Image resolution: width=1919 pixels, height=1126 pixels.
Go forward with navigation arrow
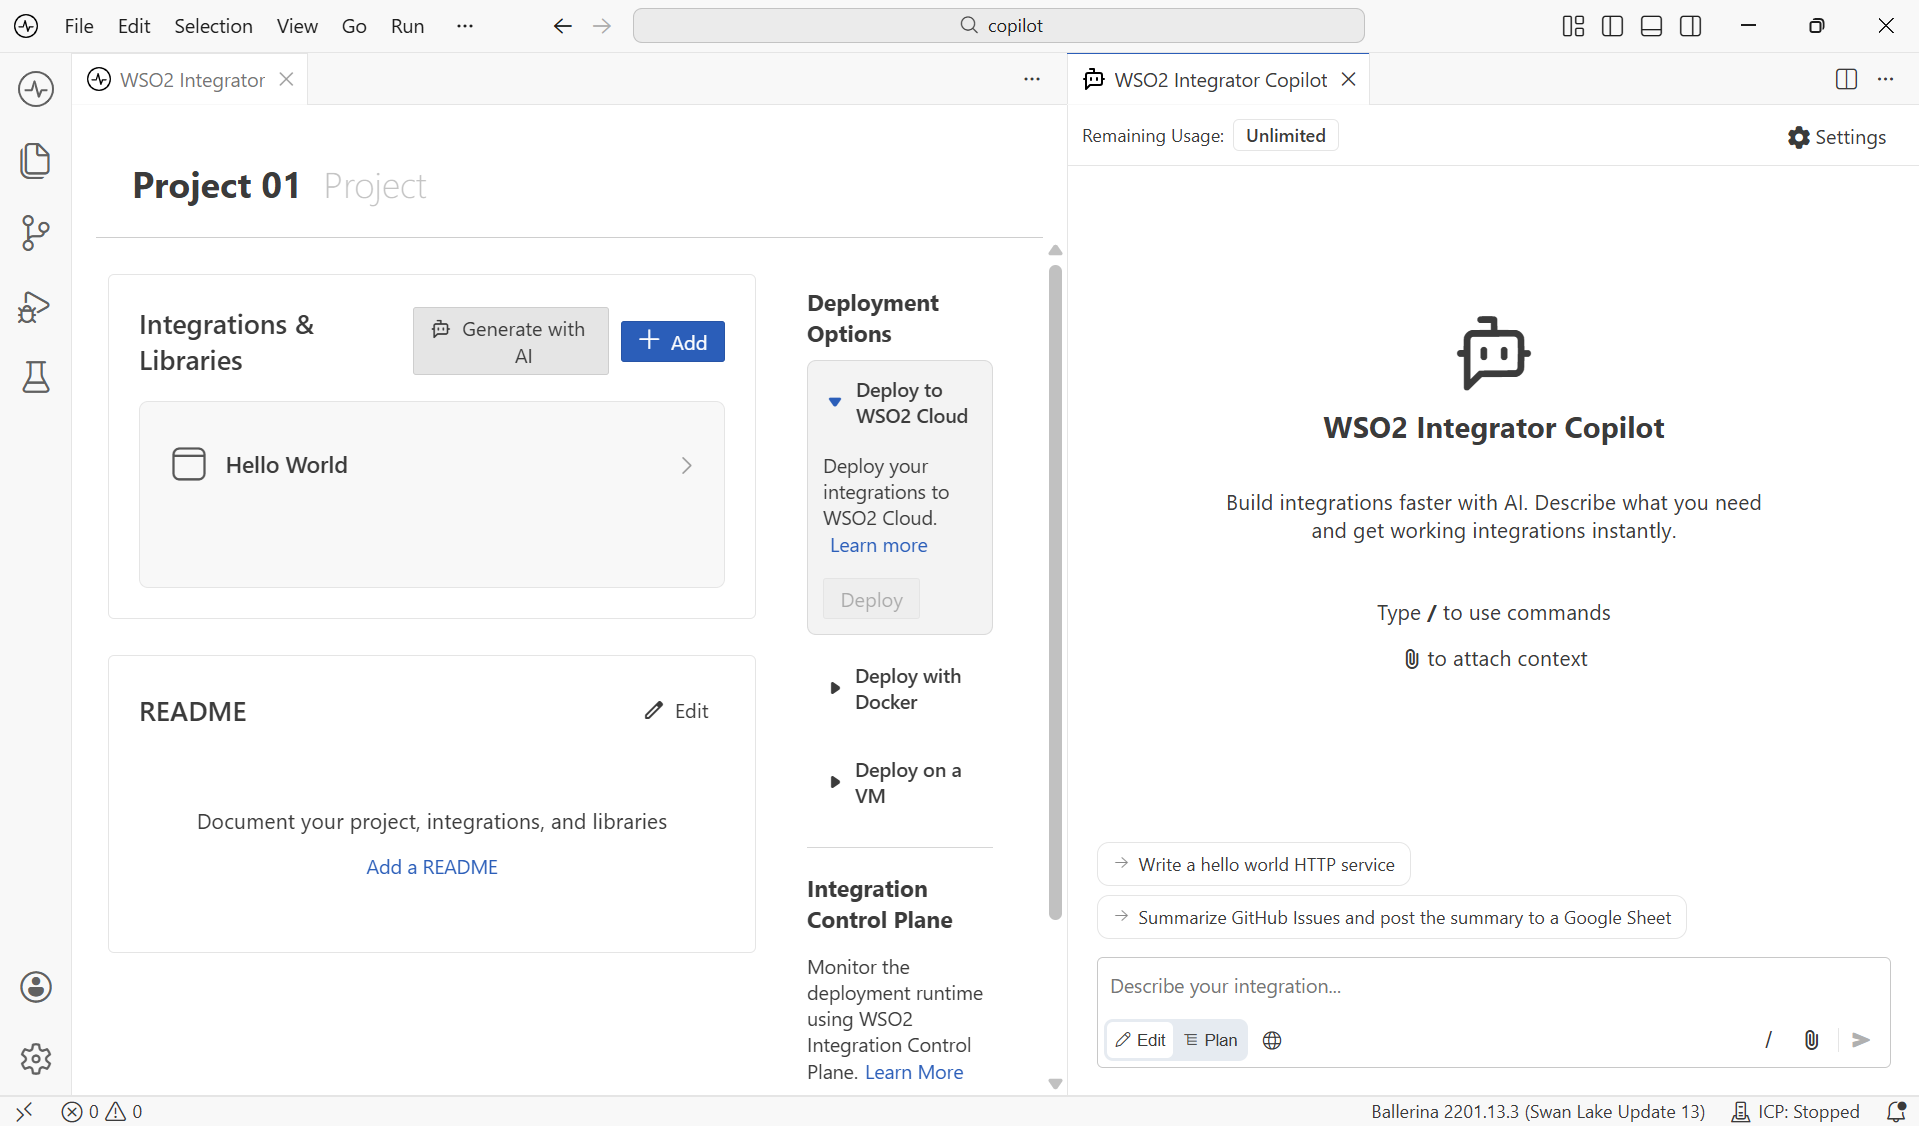602,26
